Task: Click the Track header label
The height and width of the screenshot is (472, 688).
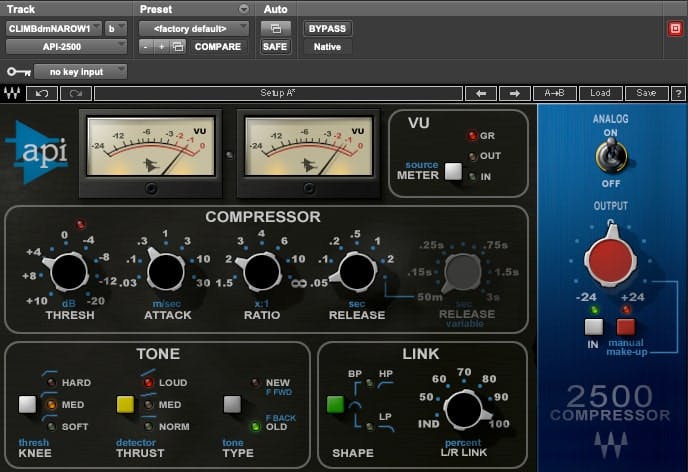Action: [21, 9]
